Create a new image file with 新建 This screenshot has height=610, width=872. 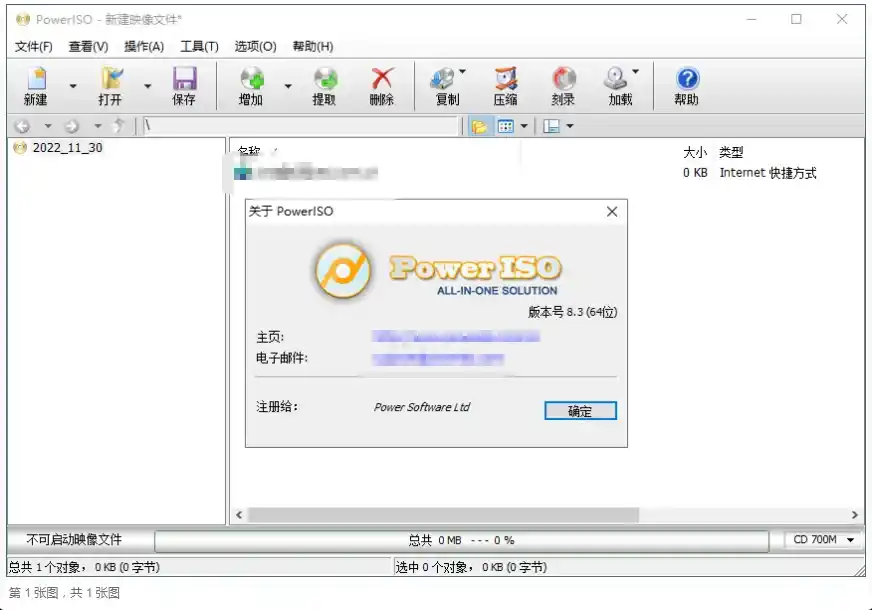[36, 85]
